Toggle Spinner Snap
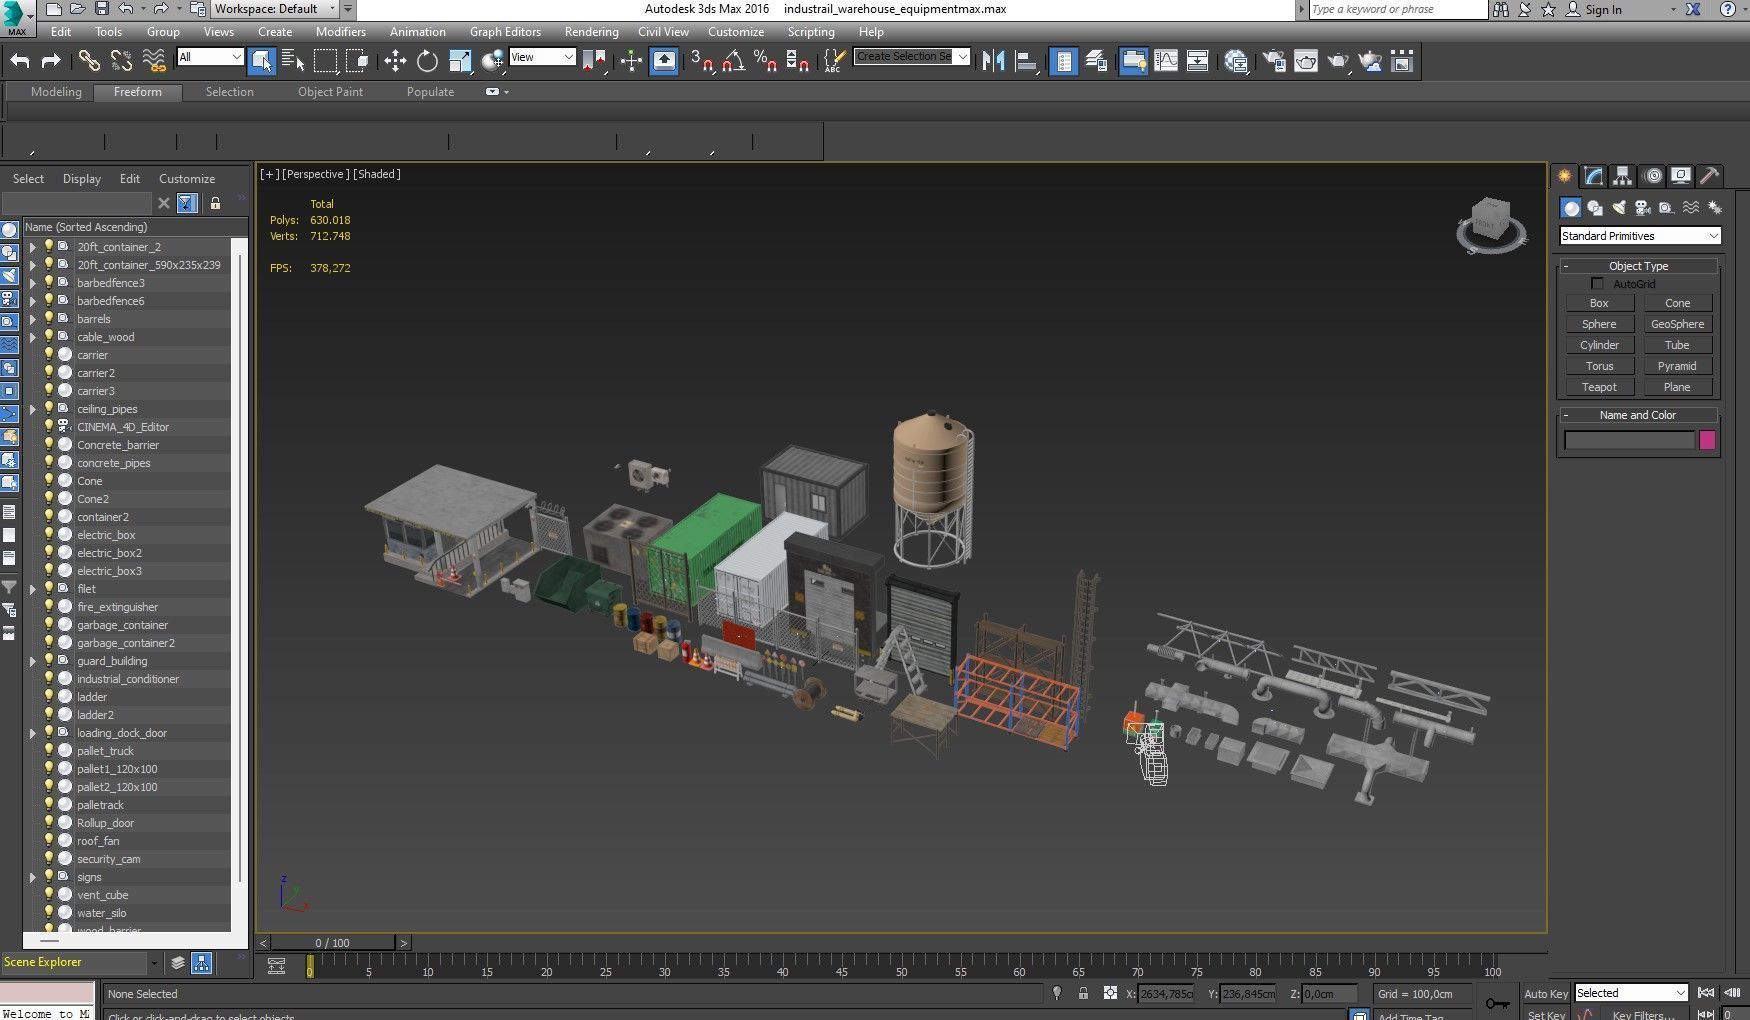This screenshot has width=1750, height=1020. (x=797, y=61)
